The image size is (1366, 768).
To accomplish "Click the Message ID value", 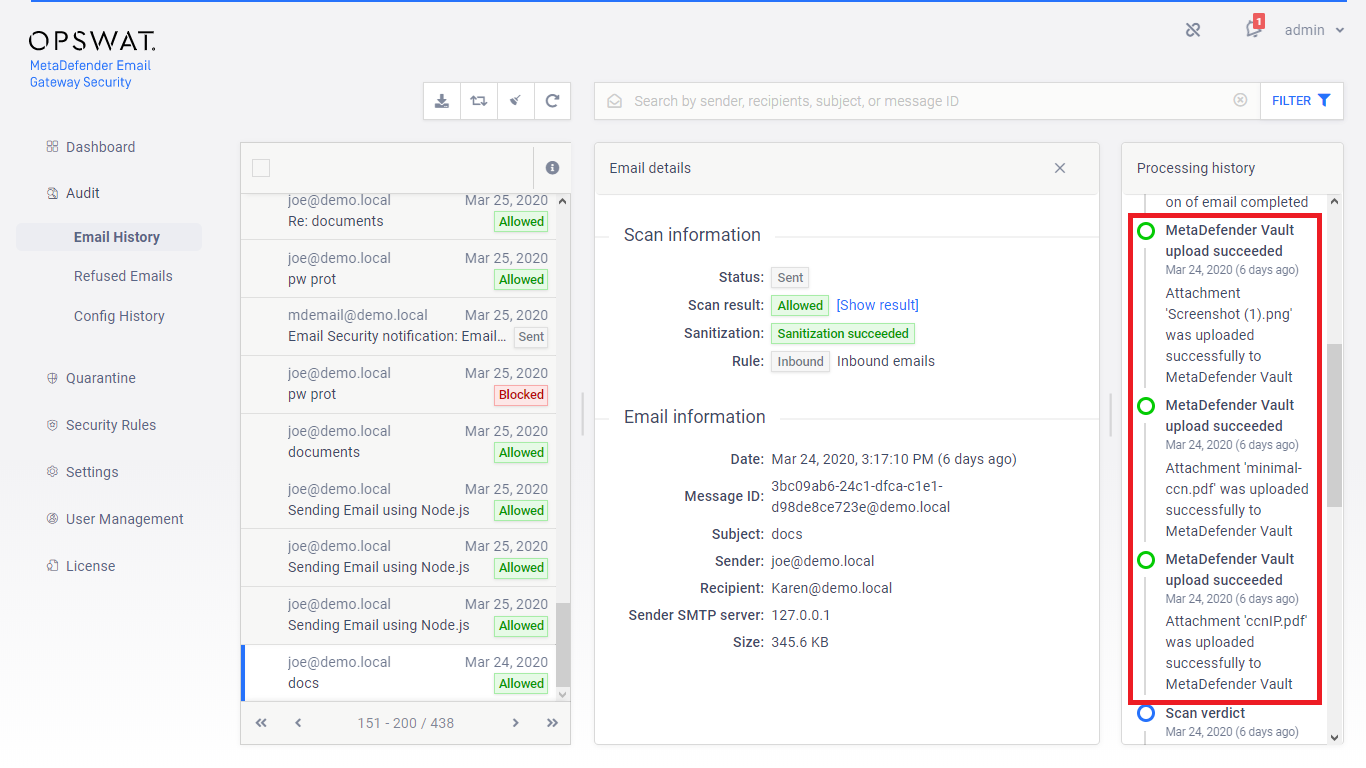I will coord(860,497).
